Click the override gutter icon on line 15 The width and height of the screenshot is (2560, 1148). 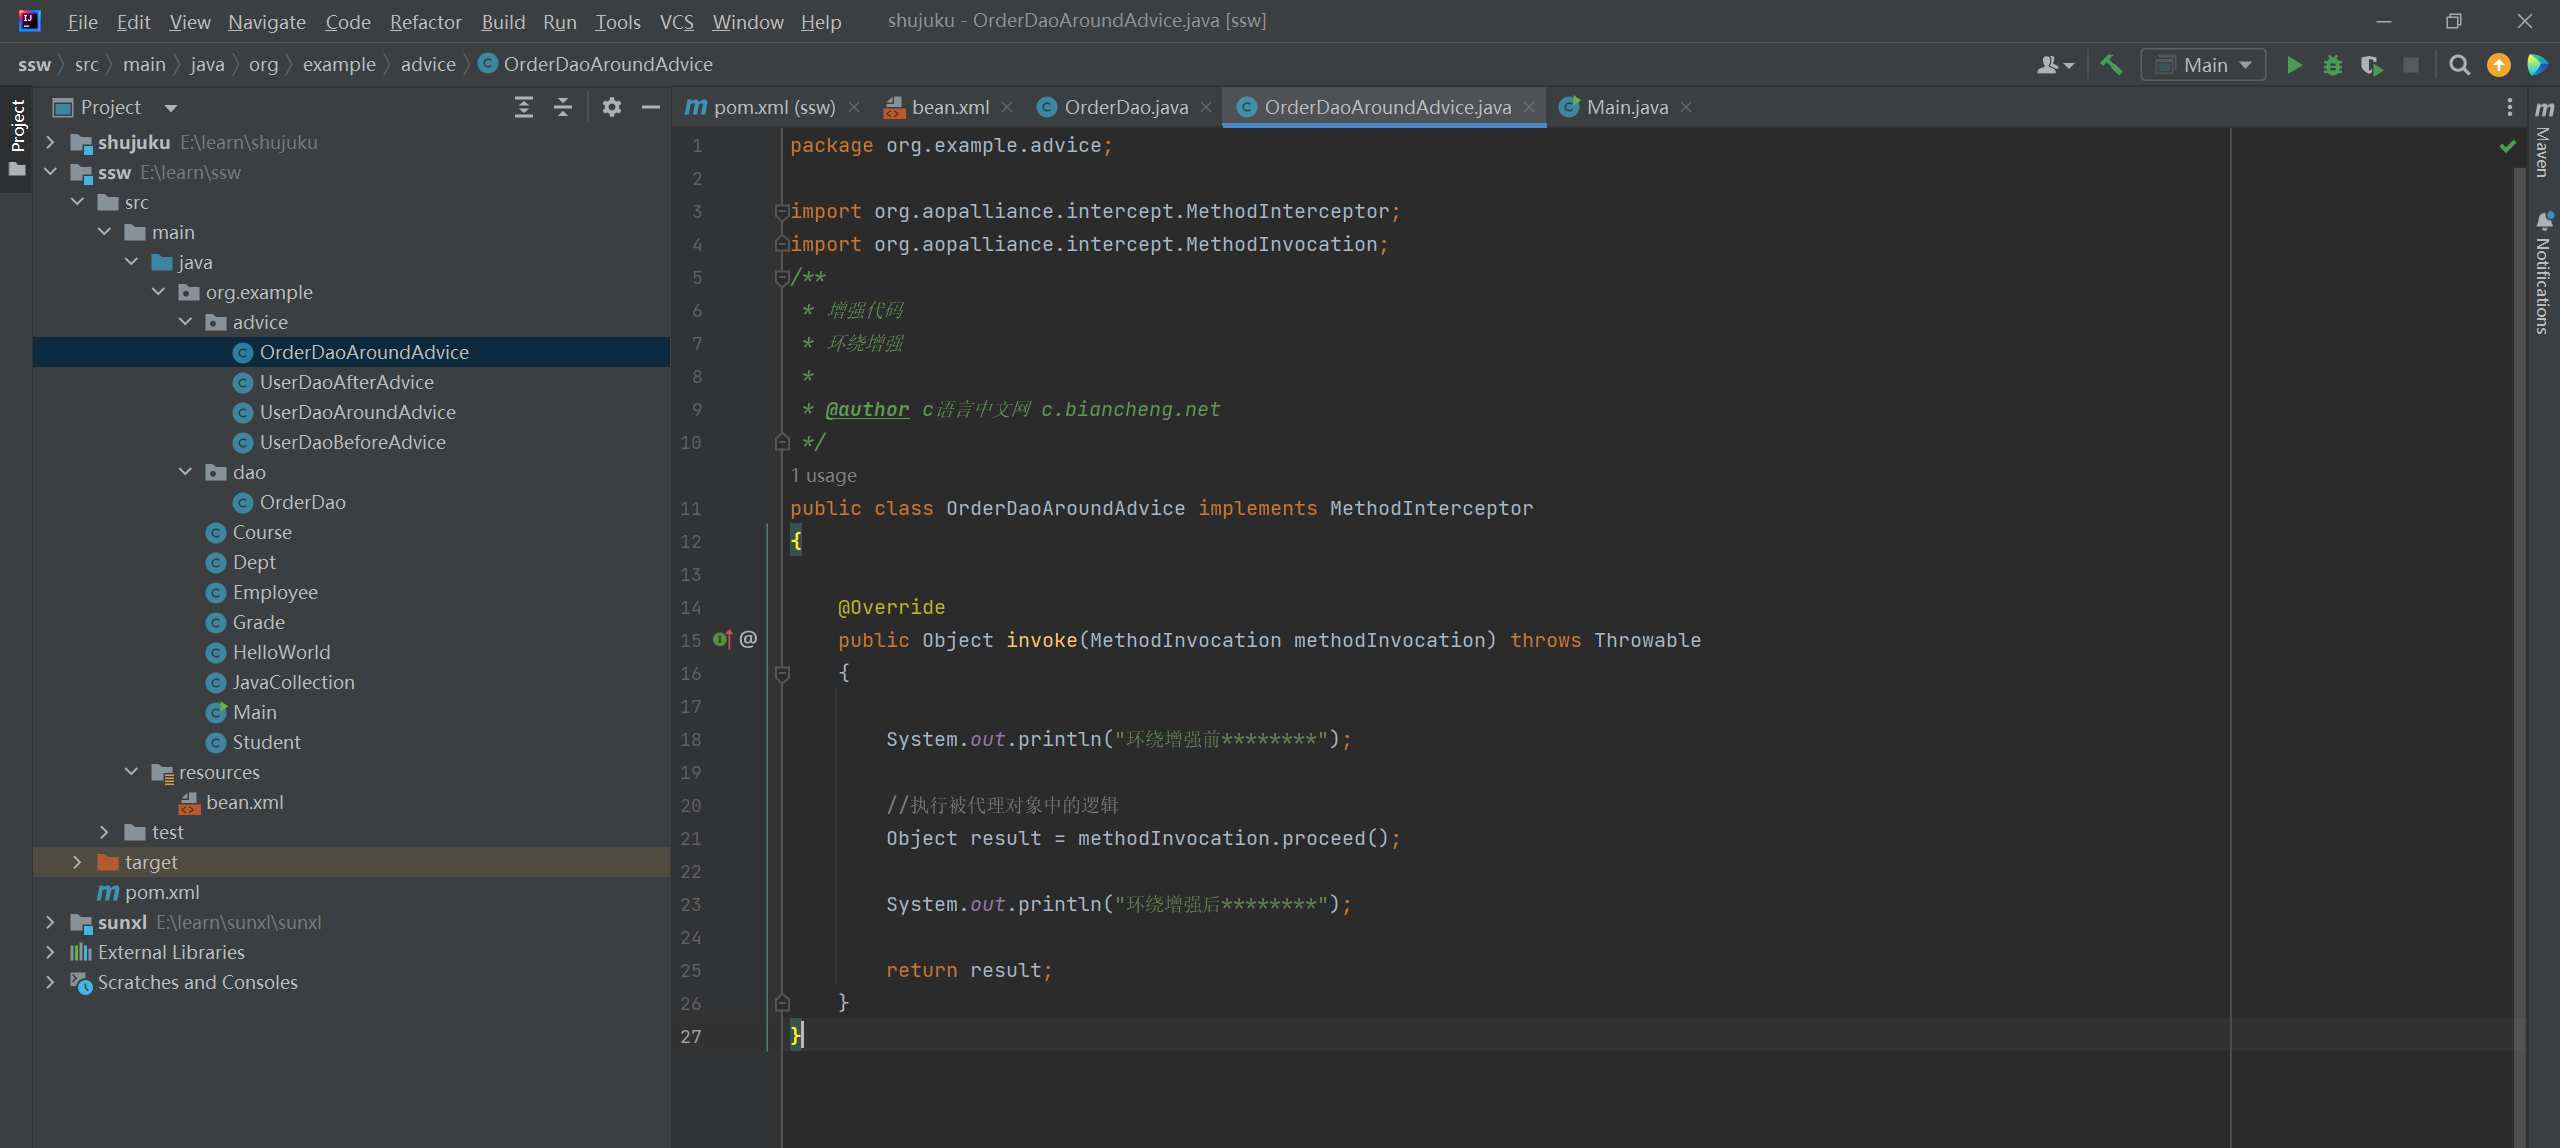coord(722,640)
